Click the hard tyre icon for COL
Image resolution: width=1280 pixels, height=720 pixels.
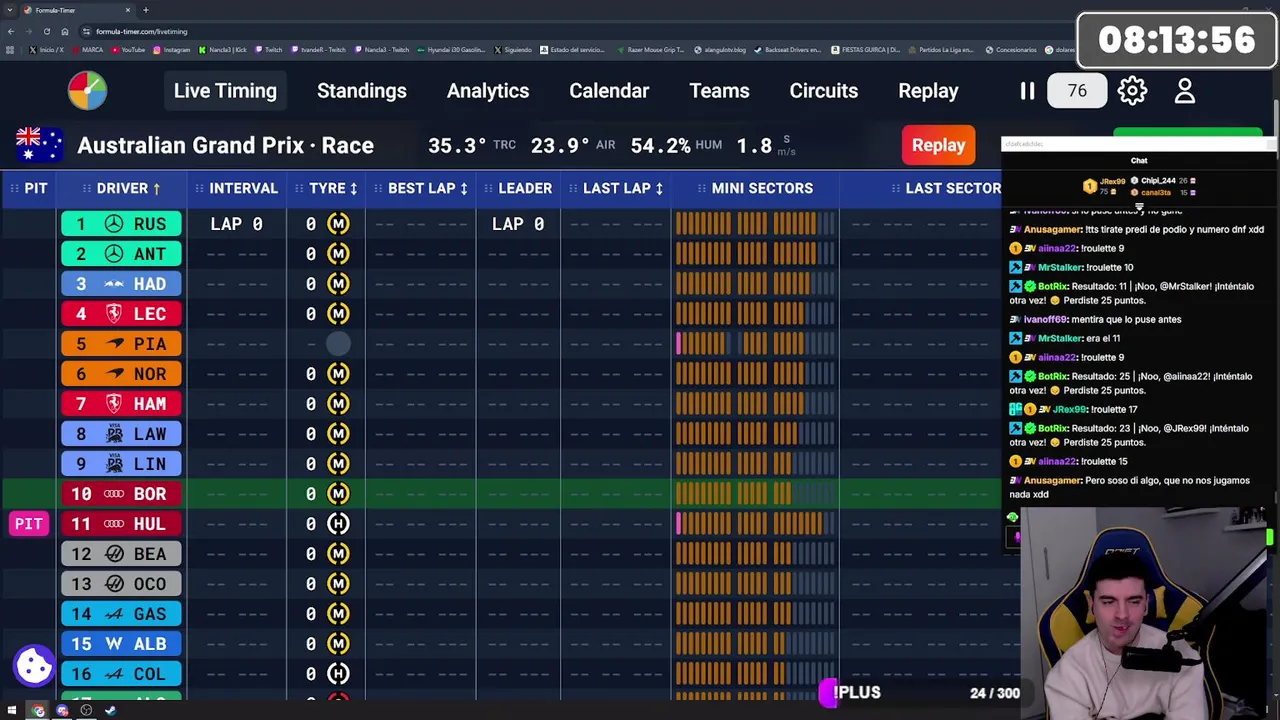(x=338, y=674)
